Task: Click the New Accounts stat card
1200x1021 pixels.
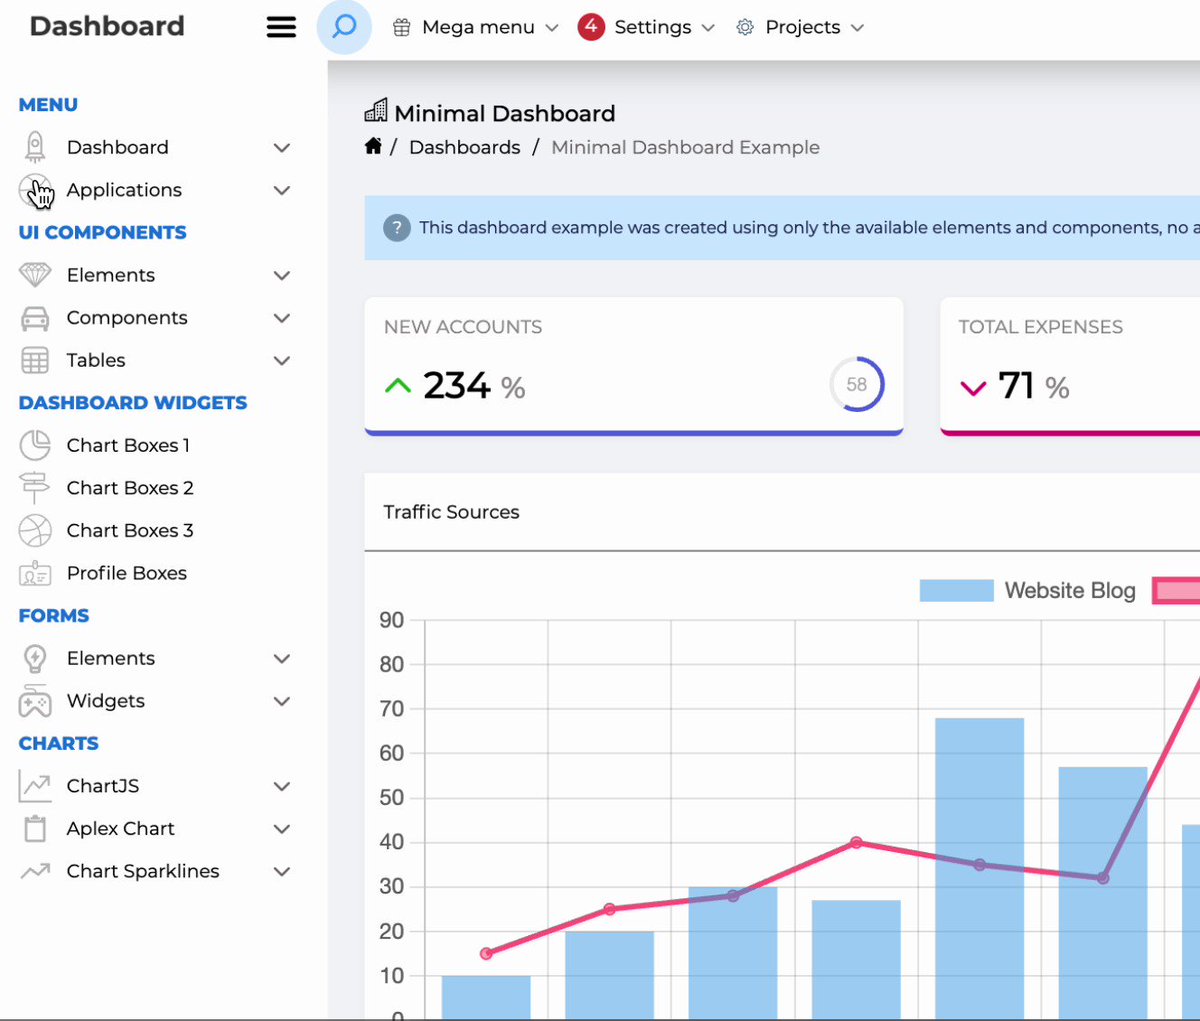Action: click(634, 366)
